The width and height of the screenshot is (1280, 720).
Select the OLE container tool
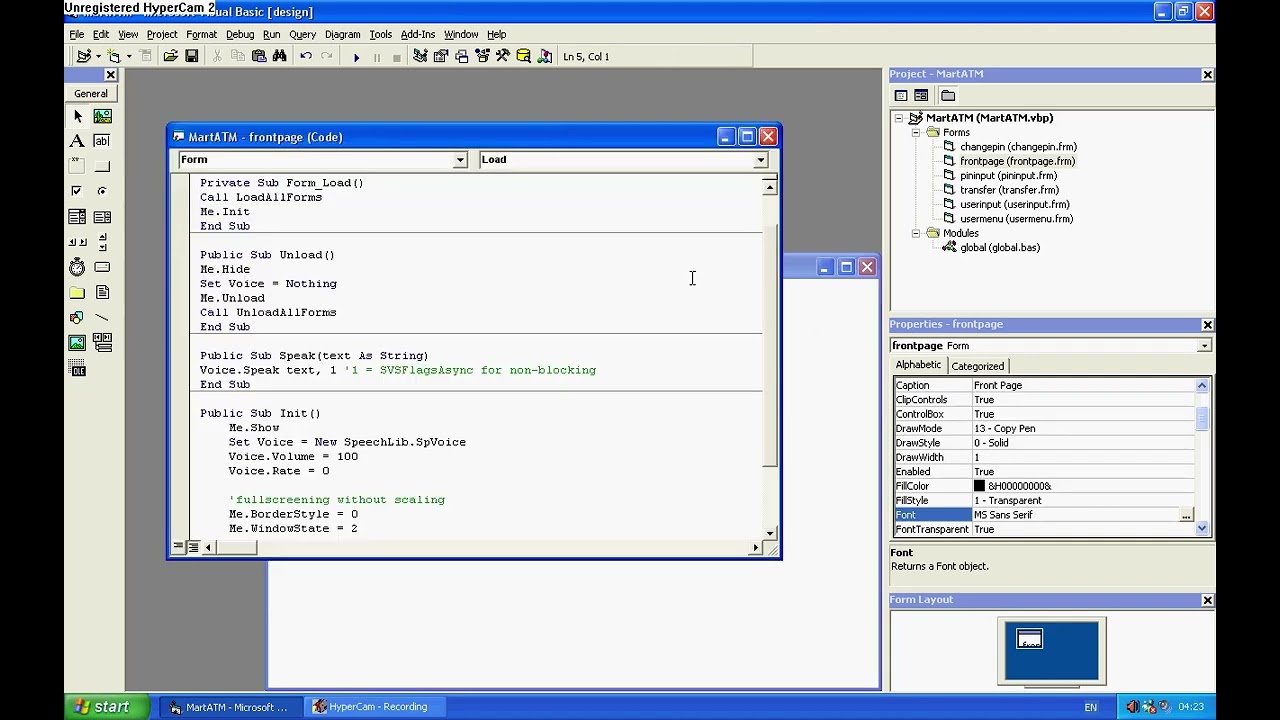coord(77,370)
